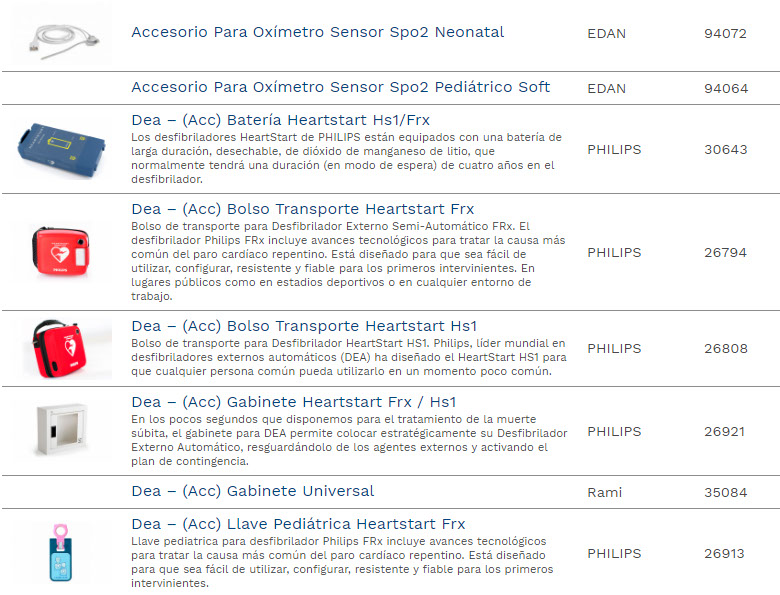The image size is (780, 595).
Task: Click PHILIPS brand in the battery row
Action: [x=614, y=150]
